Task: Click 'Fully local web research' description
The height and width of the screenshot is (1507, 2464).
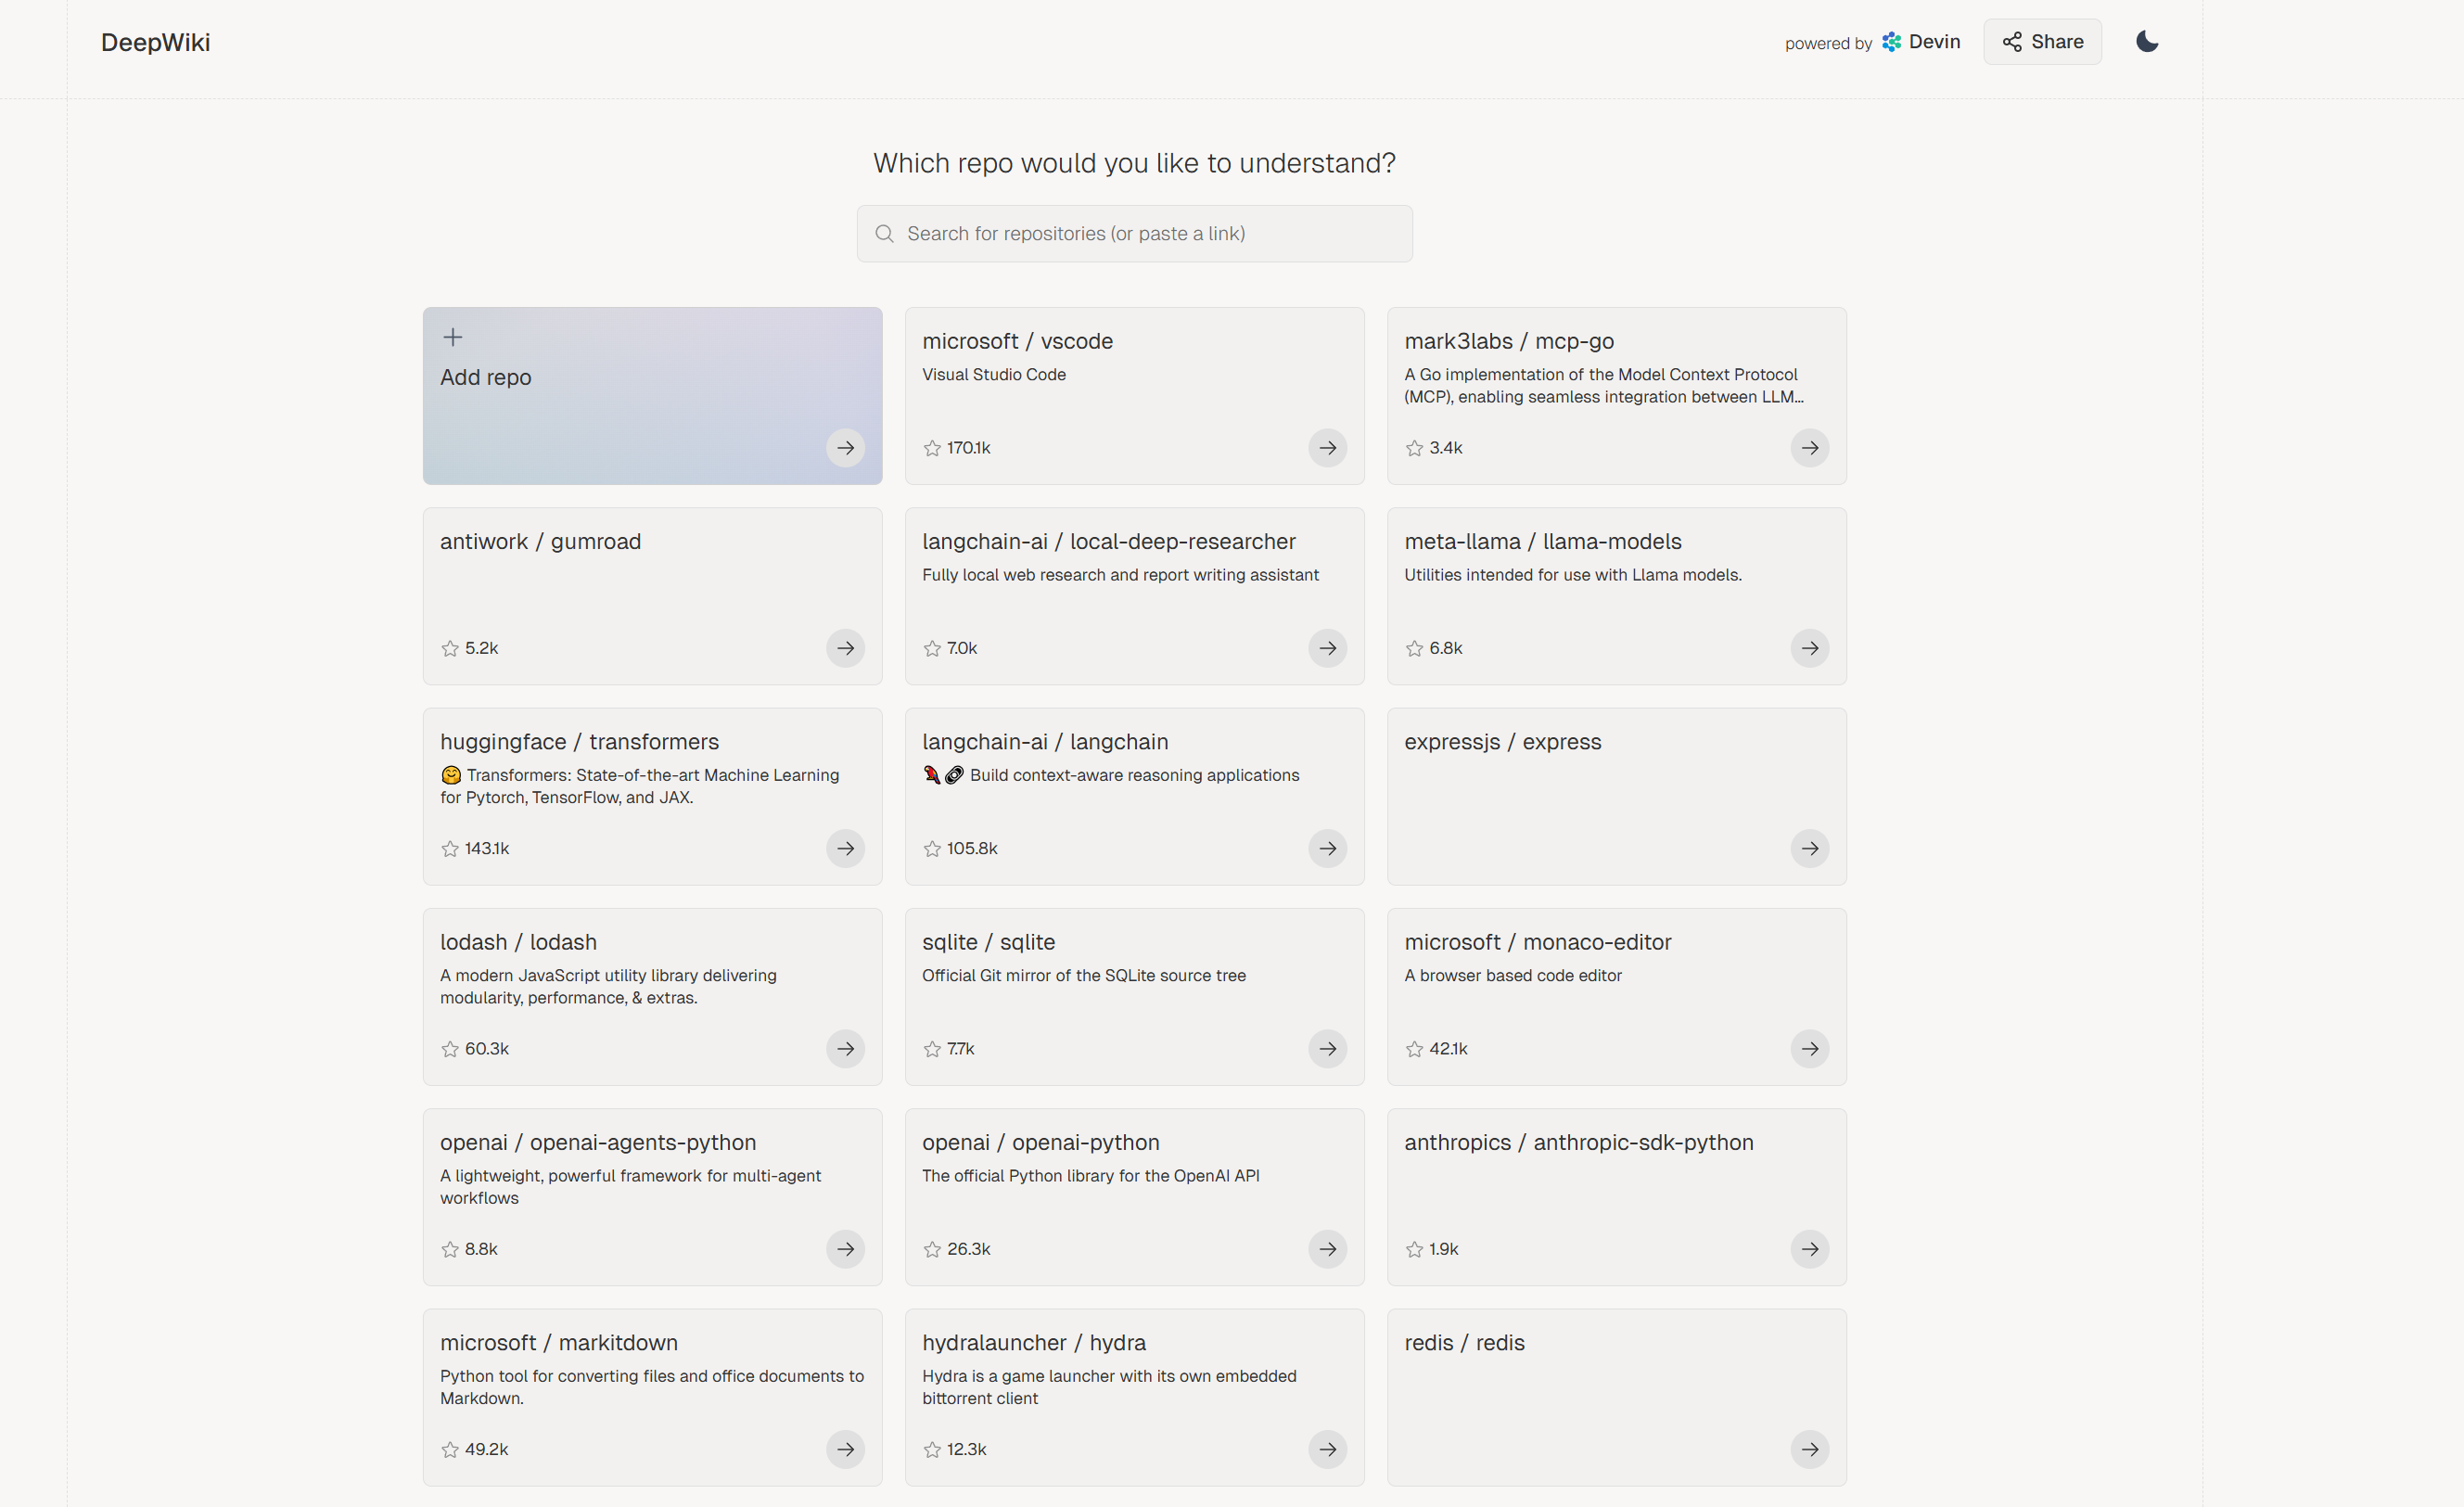Action: tap(1120, 575)
